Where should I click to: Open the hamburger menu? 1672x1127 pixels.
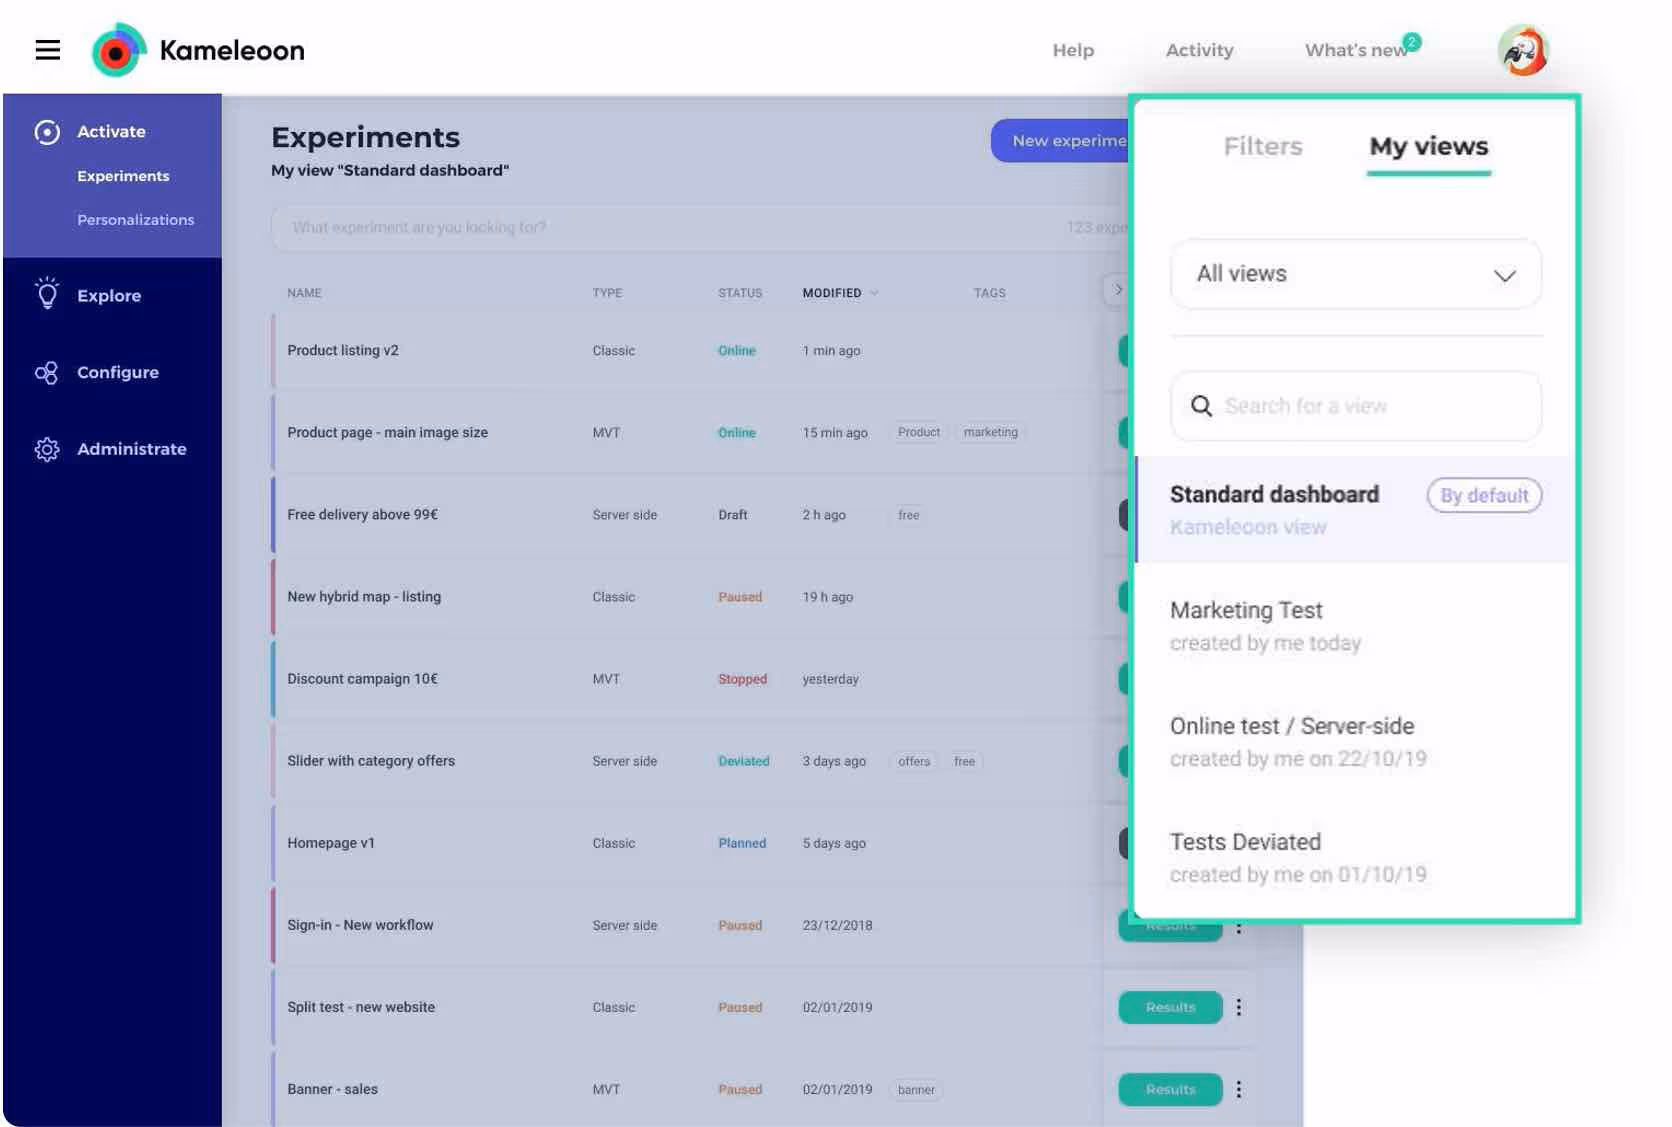click(x=47, y=50)
